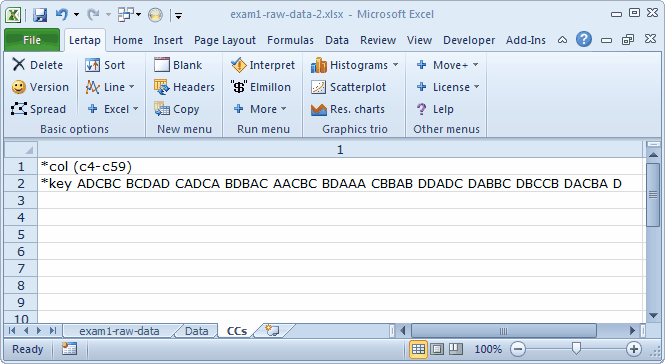This screenshot has width=665, height=364.
Task: Switch to the Home ribbon tab
Action: pyautogui.click(x=128, y=40)
